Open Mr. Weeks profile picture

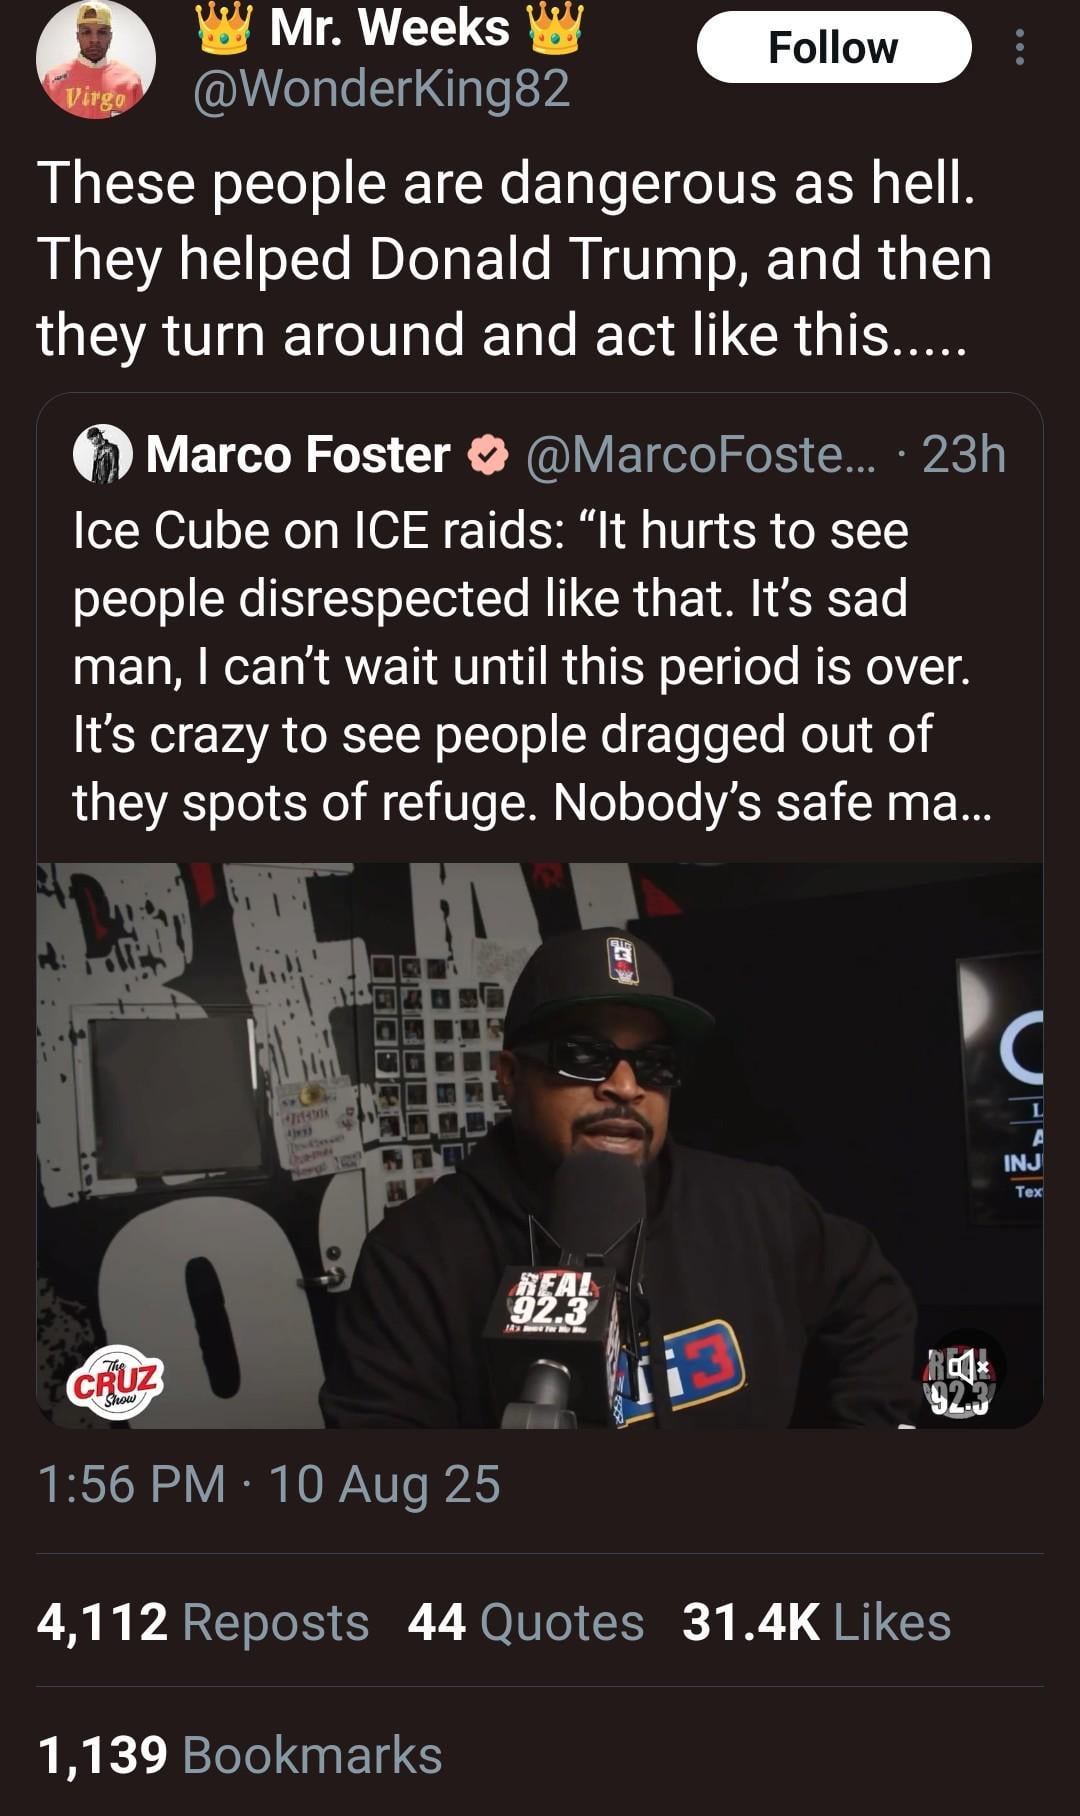click(96, 59)
